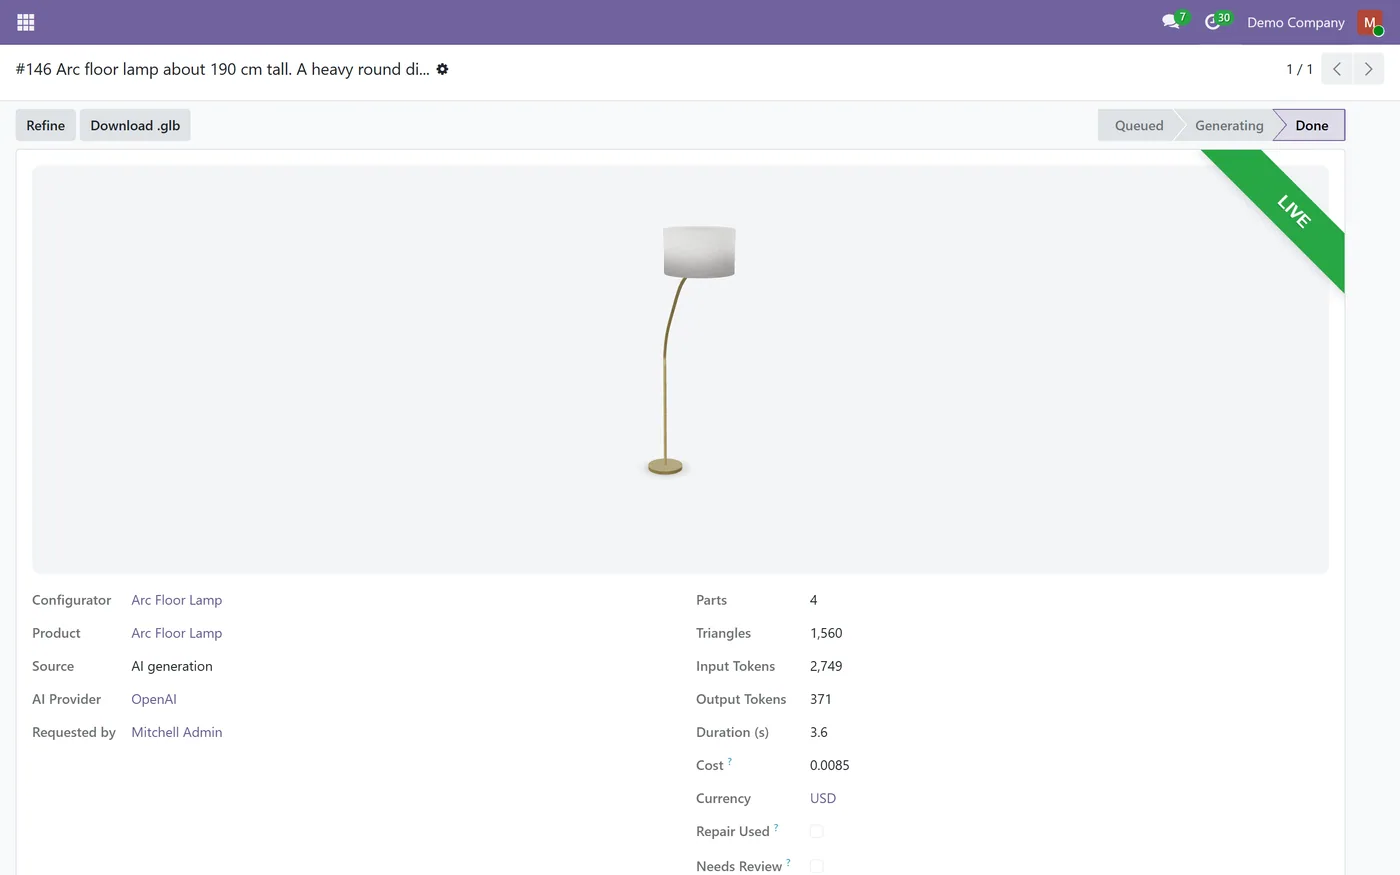Show help for the Cost field
Viewport: 1400px width, 875px height.
pos(730,762)
